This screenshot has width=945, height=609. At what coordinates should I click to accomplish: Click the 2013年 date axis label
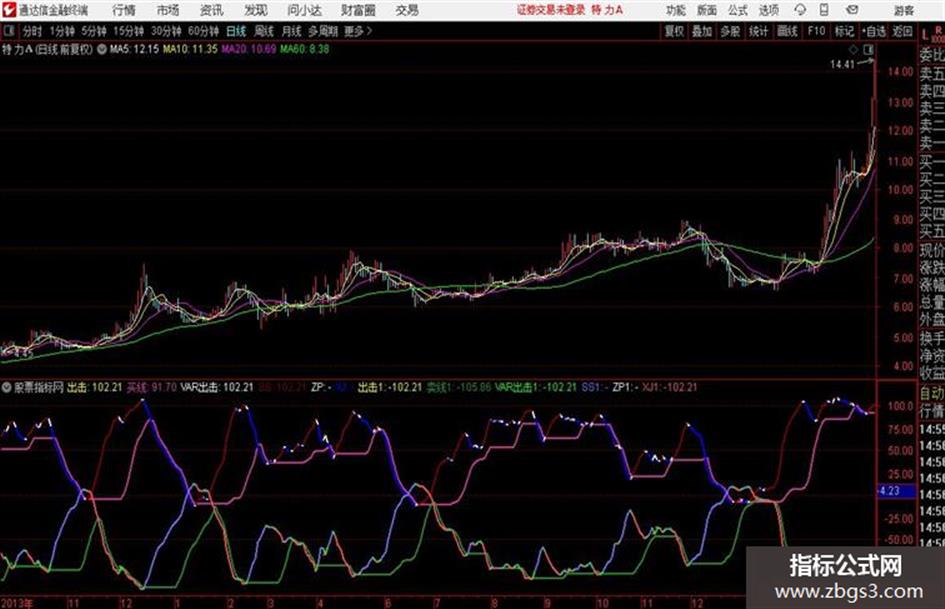point(17,603)
